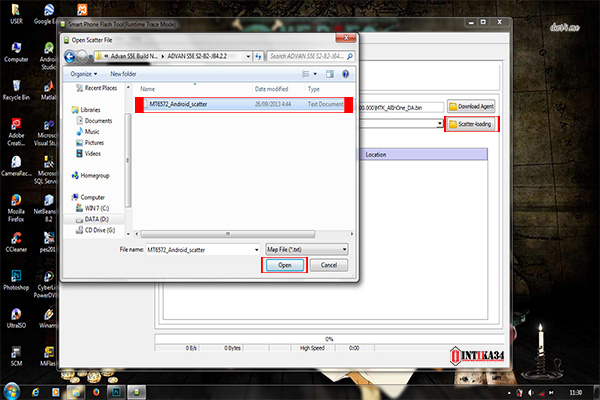Select Music library
The width and height of the screenshot is (600, 400).
click(88, 132)
